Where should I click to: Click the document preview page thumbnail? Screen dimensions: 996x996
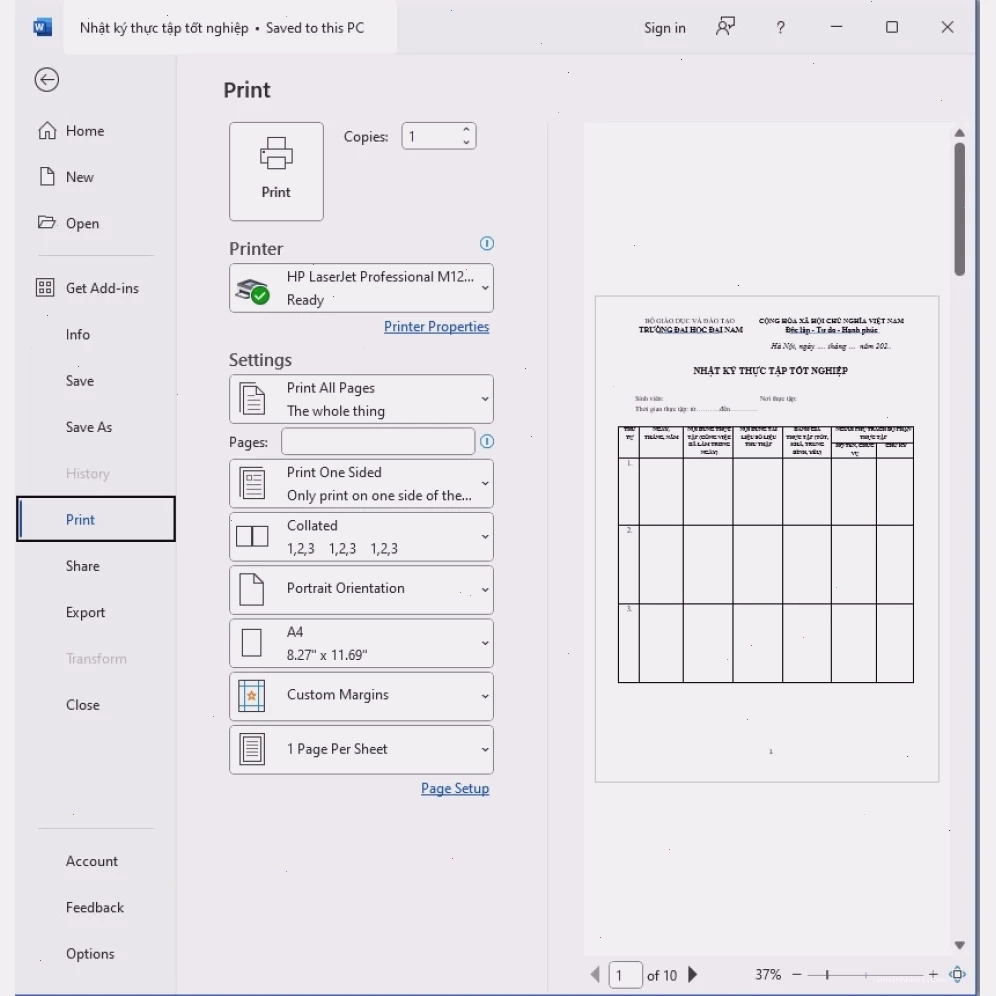pos(767,539)
